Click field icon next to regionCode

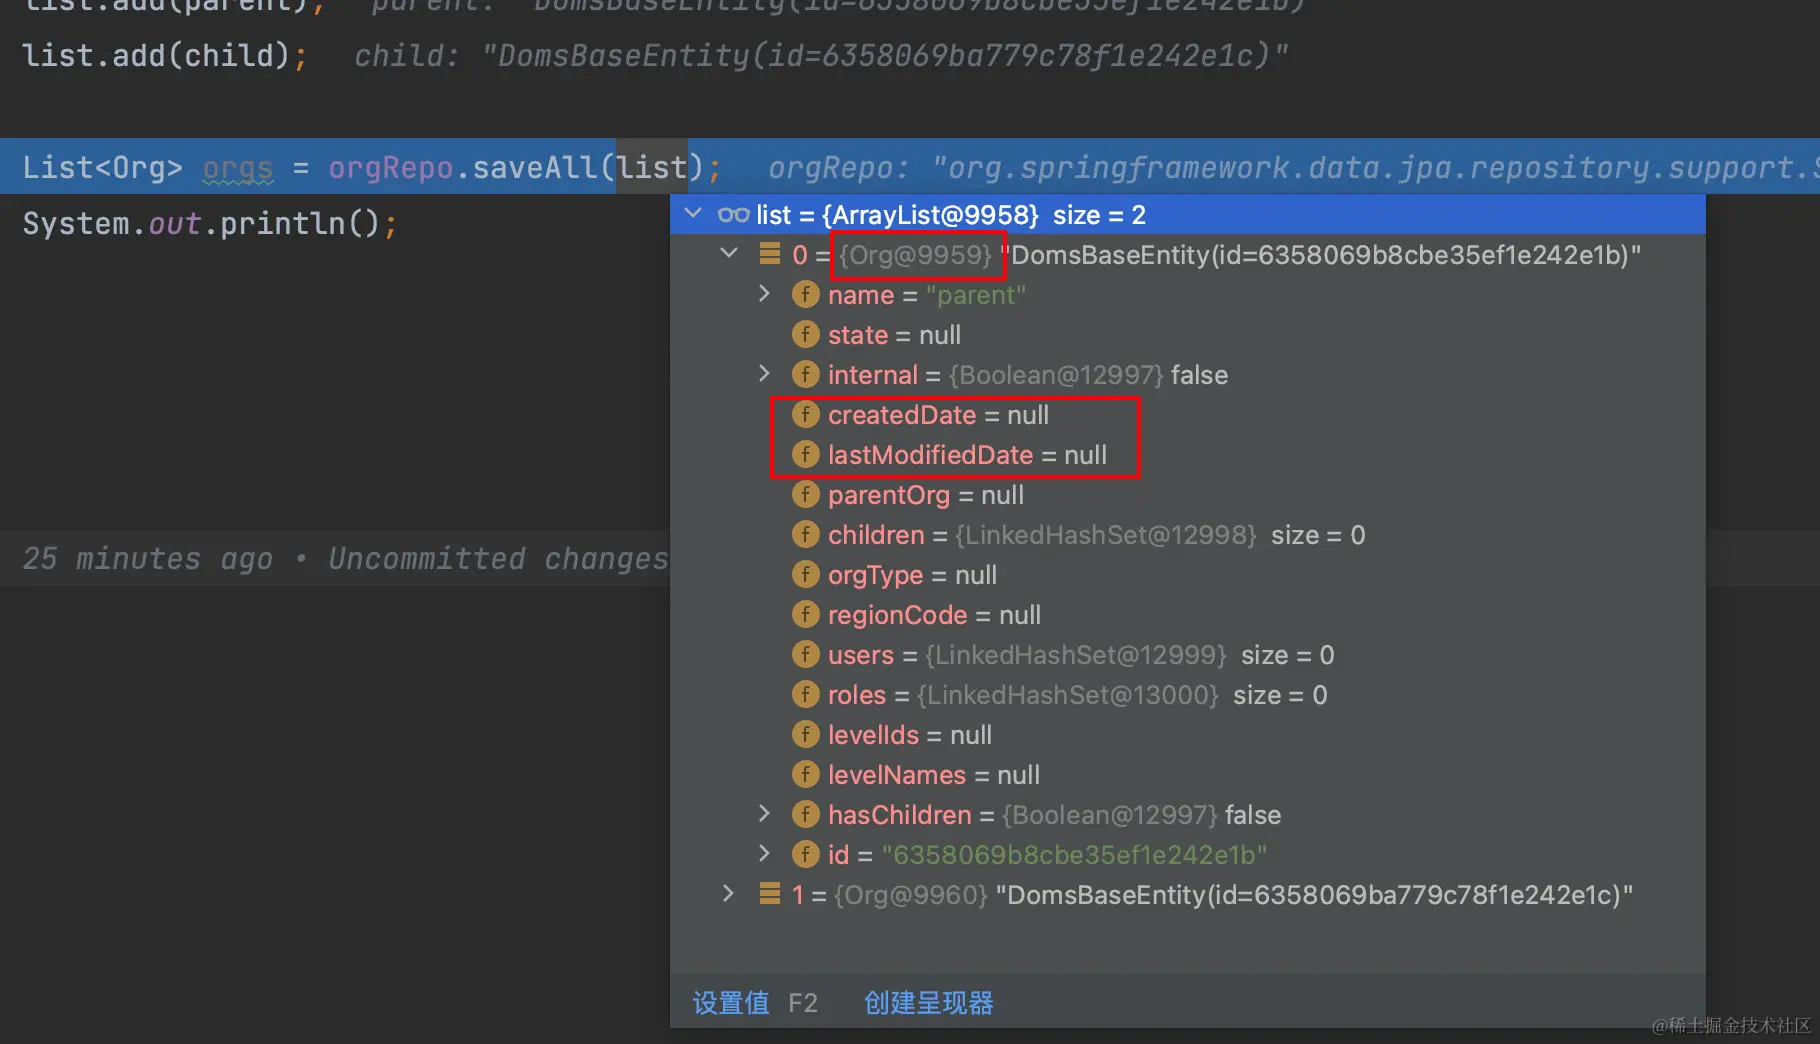pyautogui.click(x=805, y=614)
